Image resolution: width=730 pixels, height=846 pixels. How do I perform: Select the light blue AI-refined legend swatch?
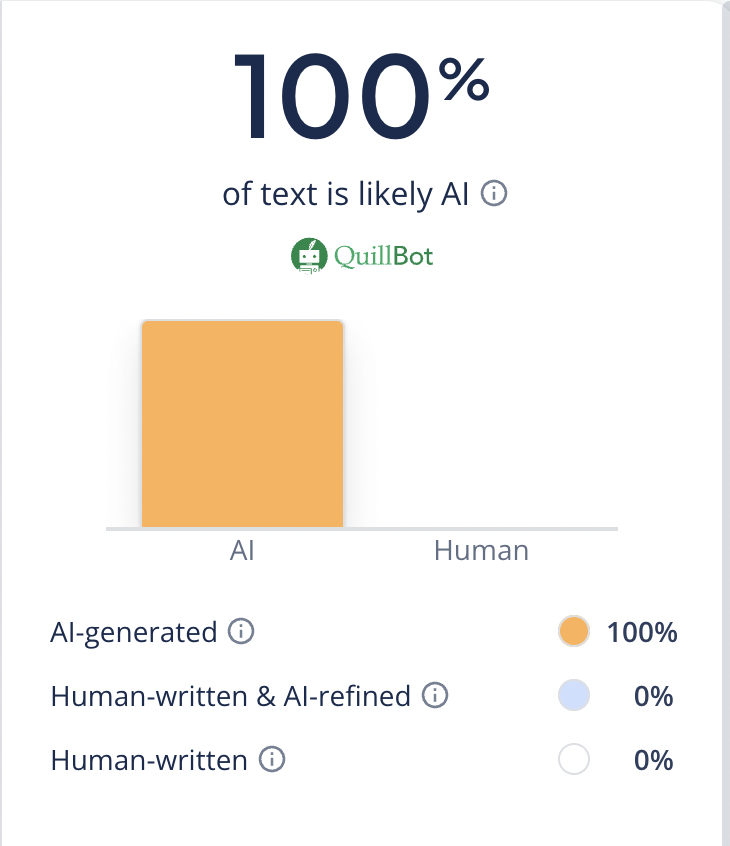coord(574,696)
